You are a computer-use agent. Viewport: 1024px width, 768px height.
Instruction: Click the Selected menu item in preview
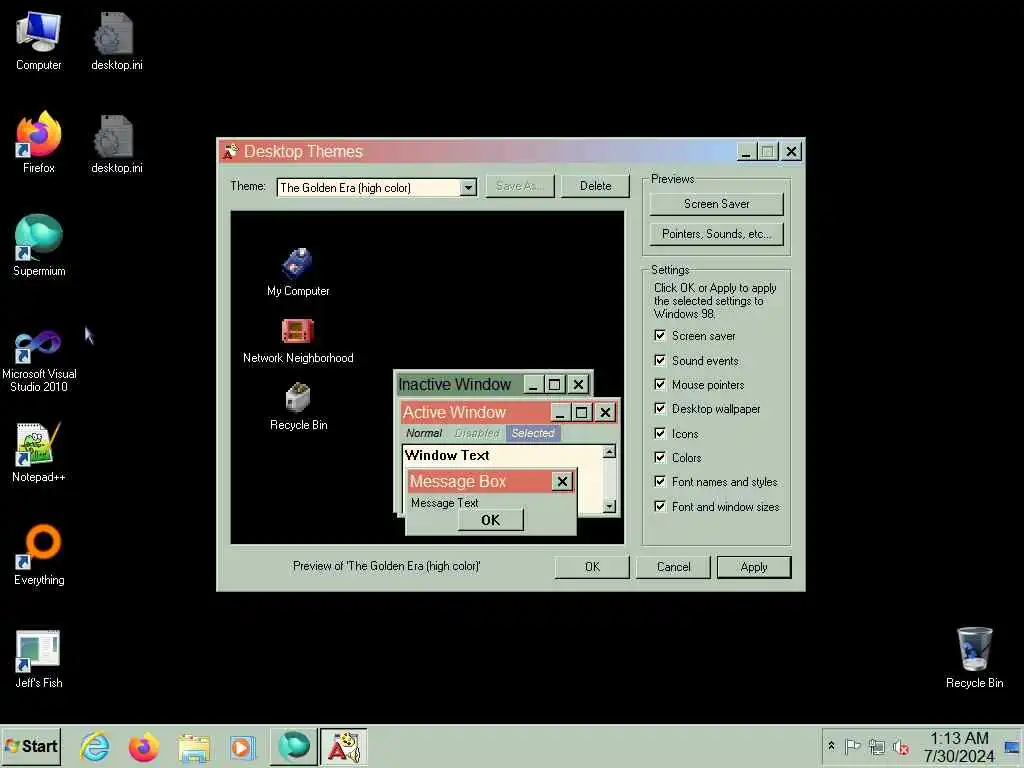pos(533,433)
